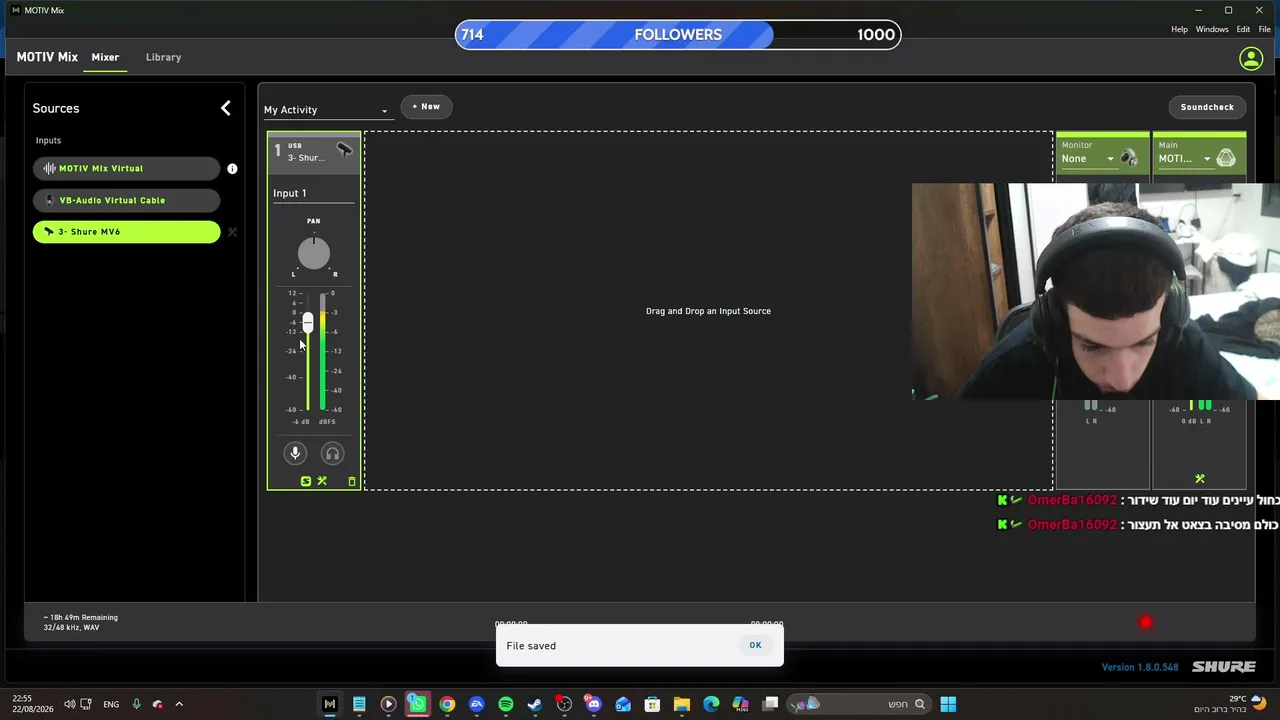Collapse the Sources panel with the back arrow
This screenshot has width=1280, height=720.
225,108
